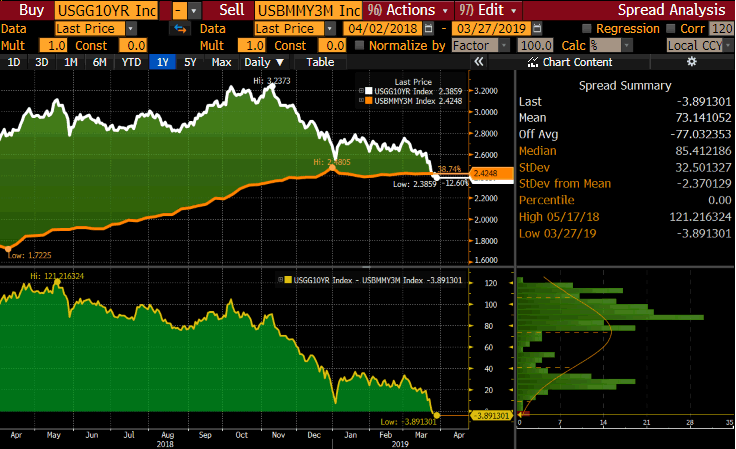Click the Low 03/27/19 summary row
The height and width of the screenshot is (449, 736).
pos(625,233)
